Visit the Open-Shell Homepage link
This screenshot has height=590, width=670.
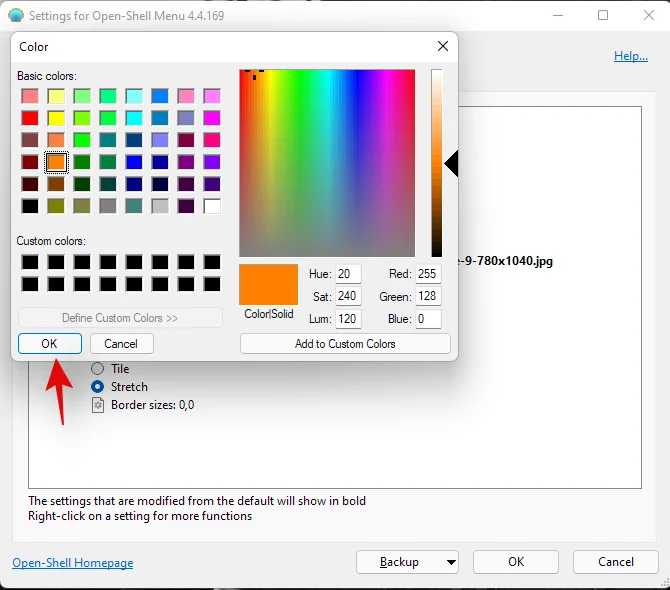click(x=72, y=563)
